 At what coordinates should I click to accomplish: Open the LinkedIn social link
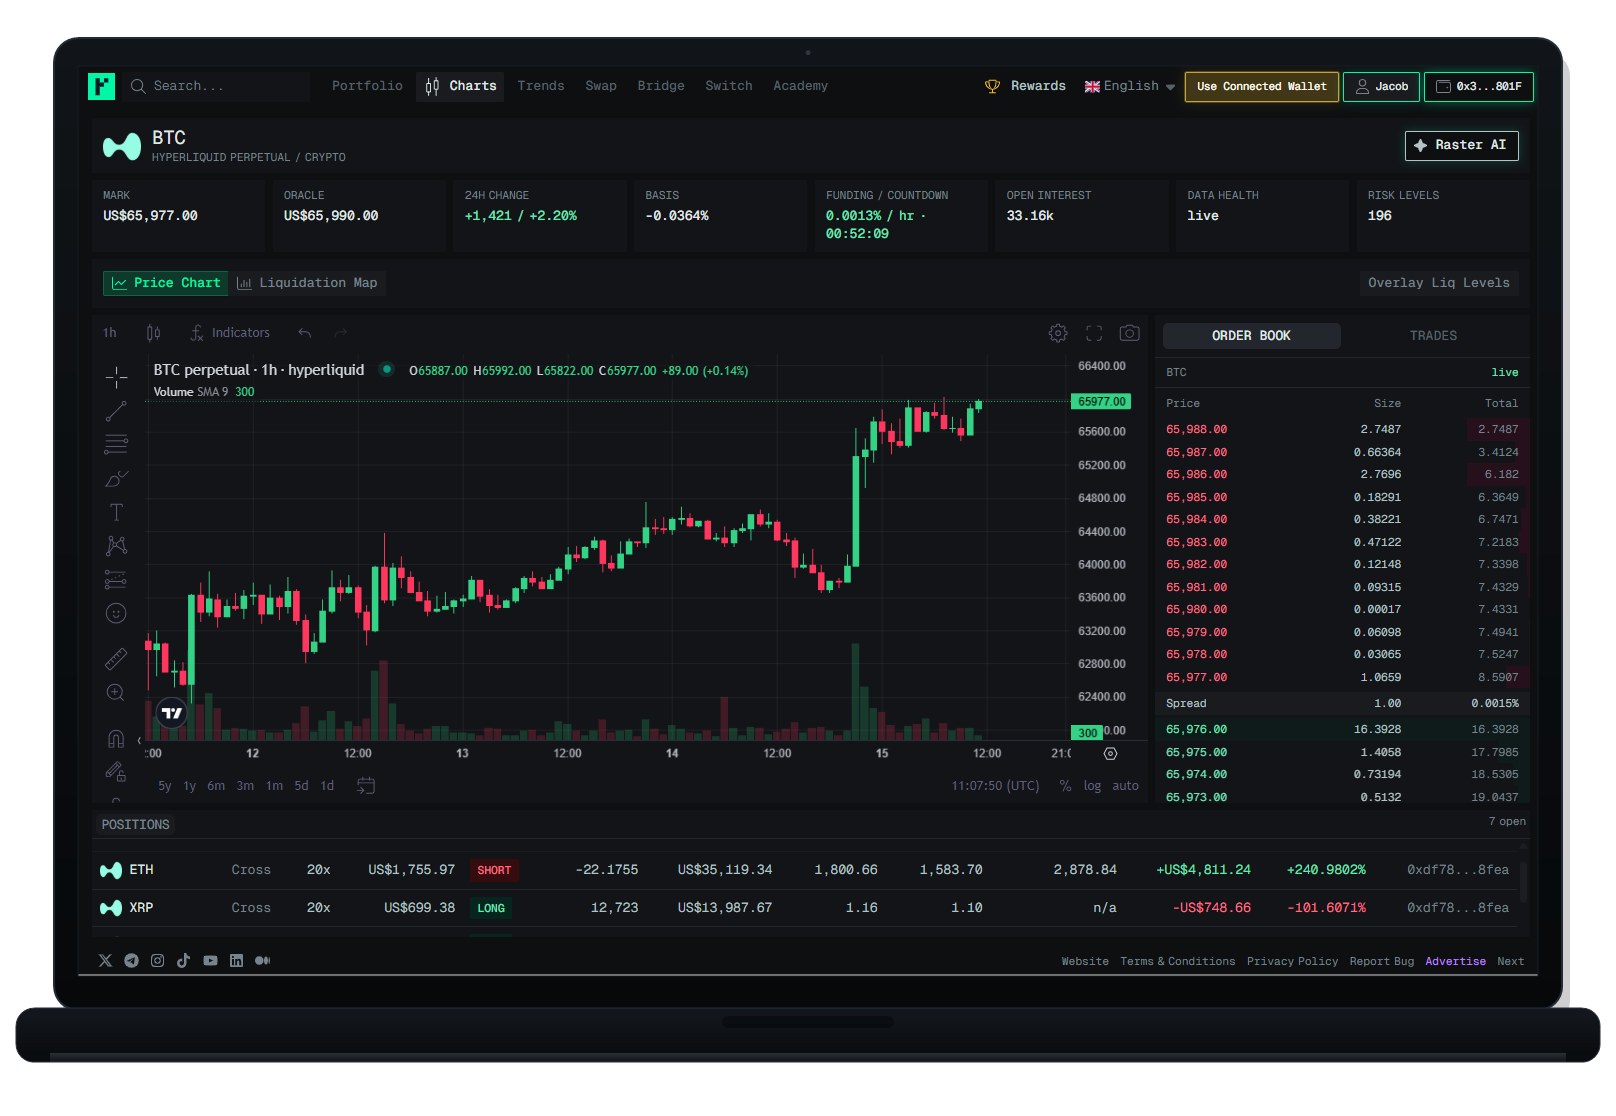[x=236, y=961]
